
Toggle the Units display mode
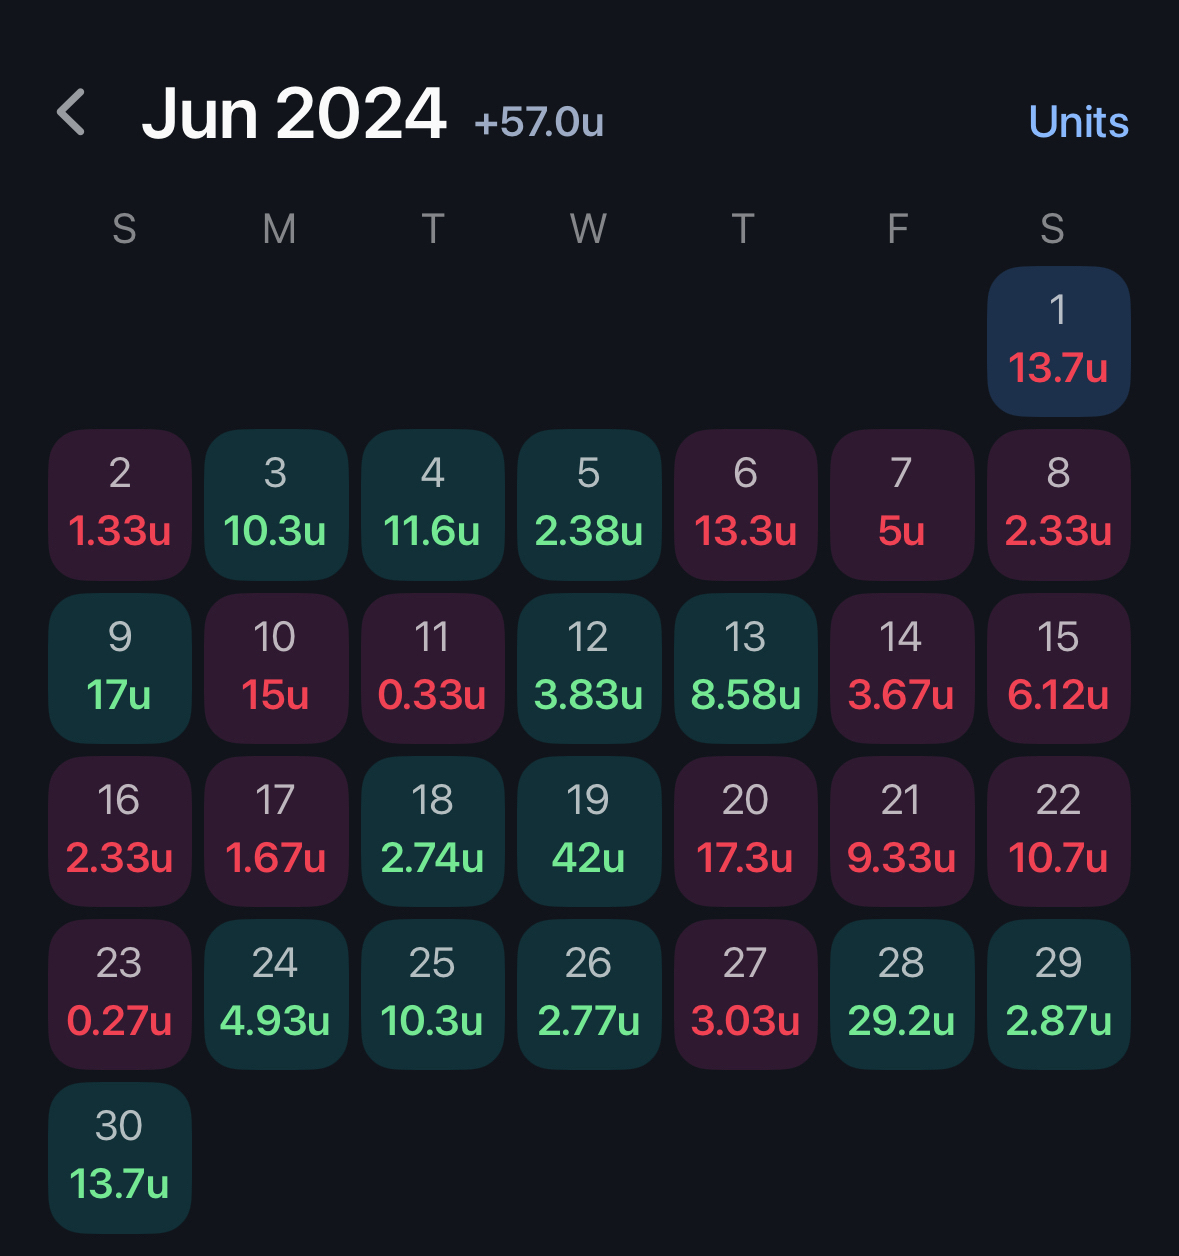point(1078,122)
